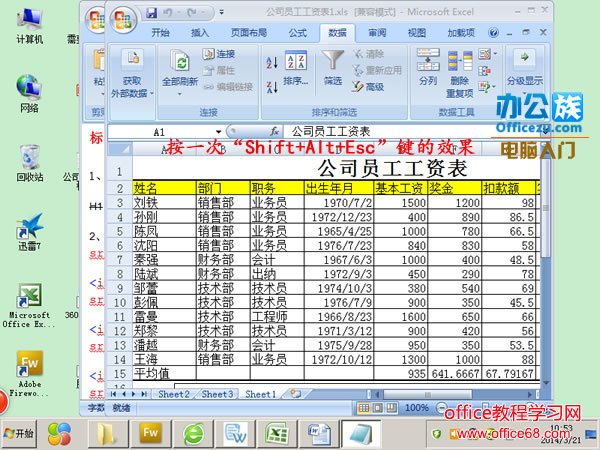
Task: Open the Get External Data menu
Action: (x=132, y=73)
